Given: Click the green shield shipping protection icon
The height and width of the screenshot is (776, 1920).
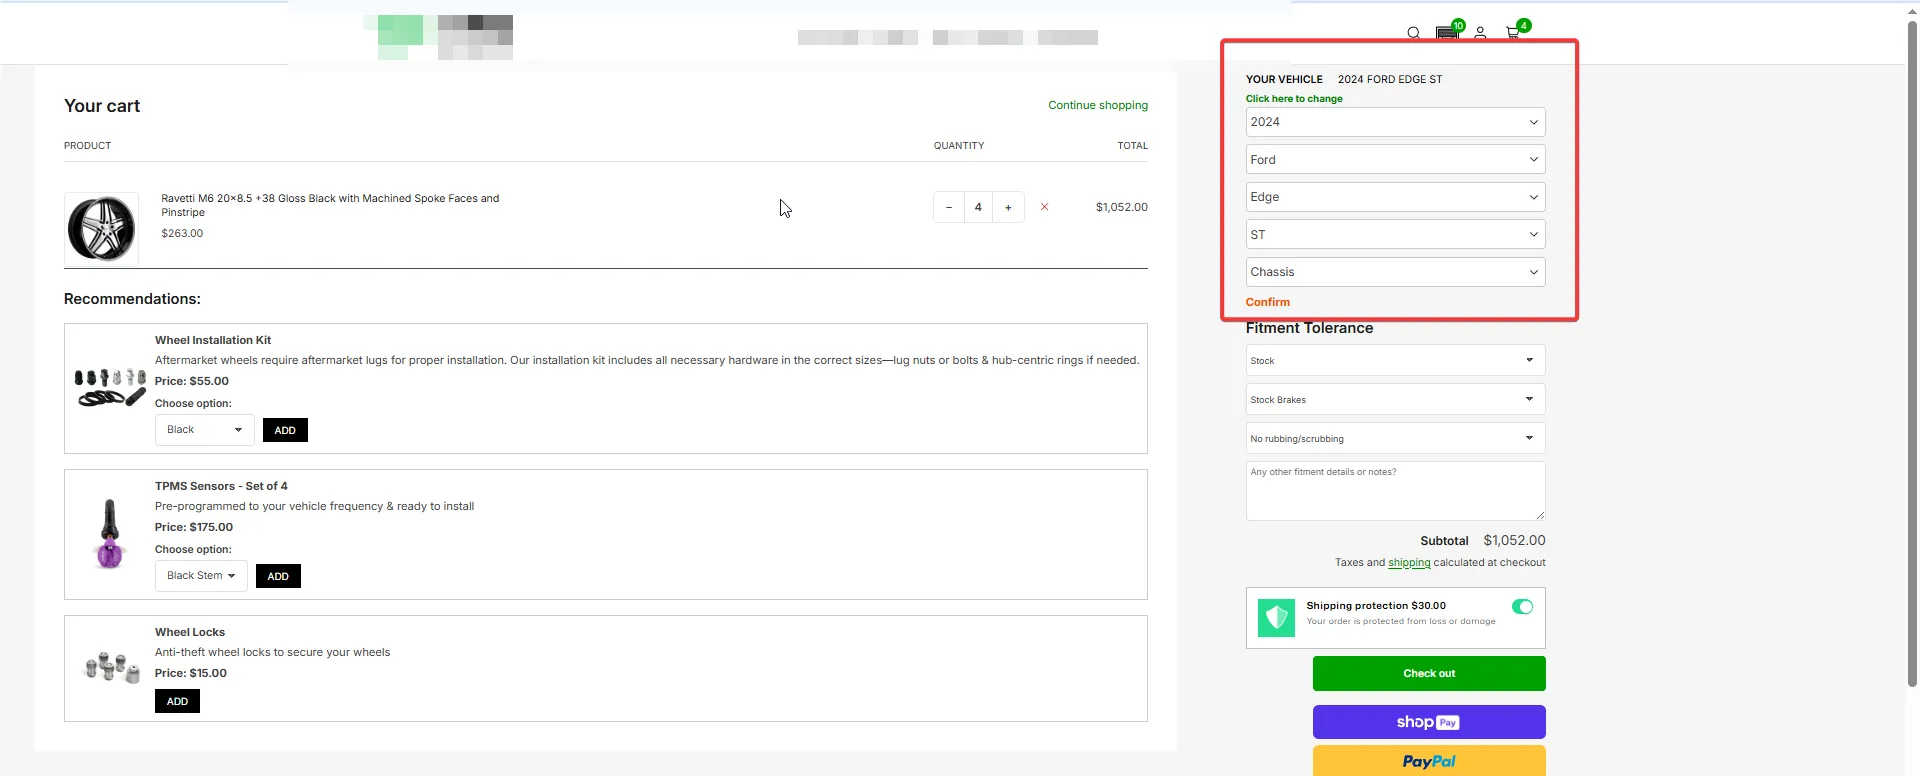Looking at the screenshot, I should click(1276, 618).
